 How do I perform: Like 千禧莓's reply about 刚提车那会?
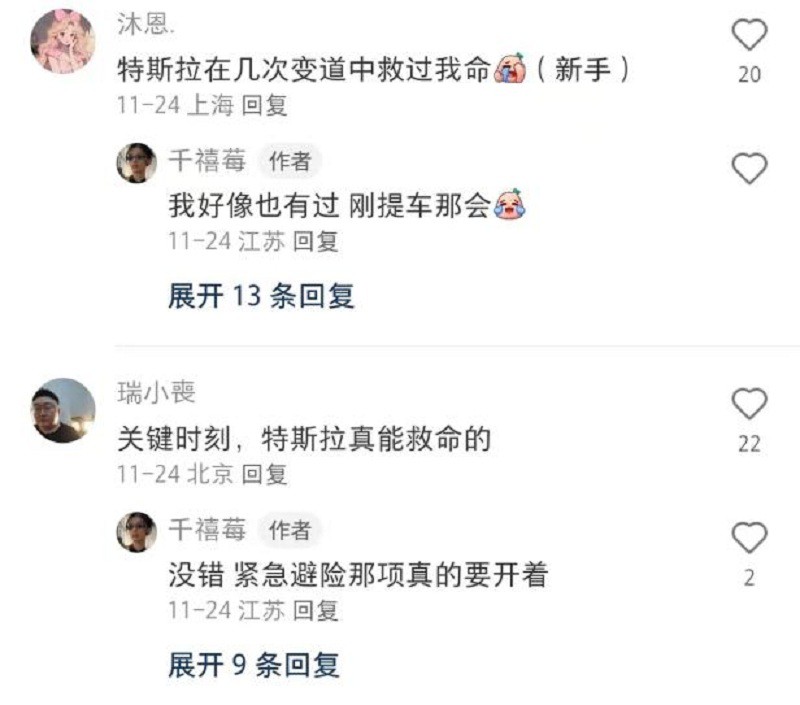click(x=749, y=168)
